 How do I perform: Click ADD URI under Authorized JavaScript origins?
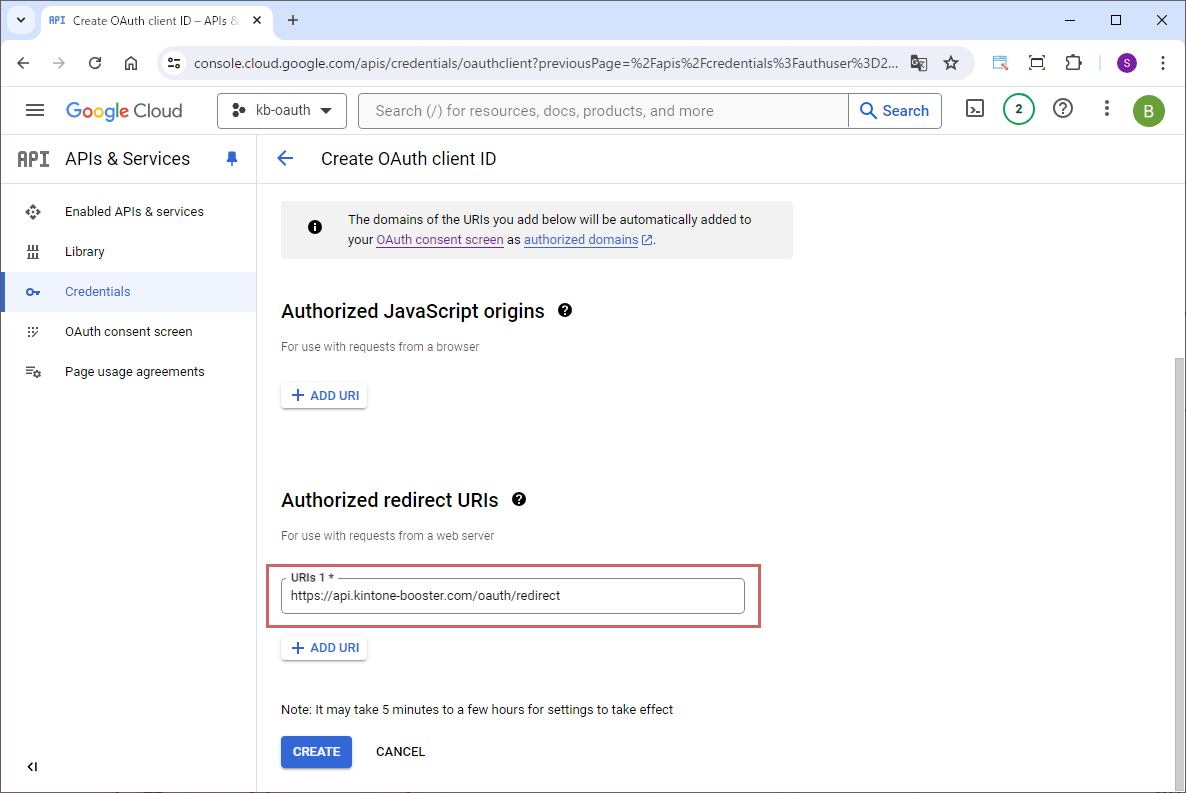324,396
